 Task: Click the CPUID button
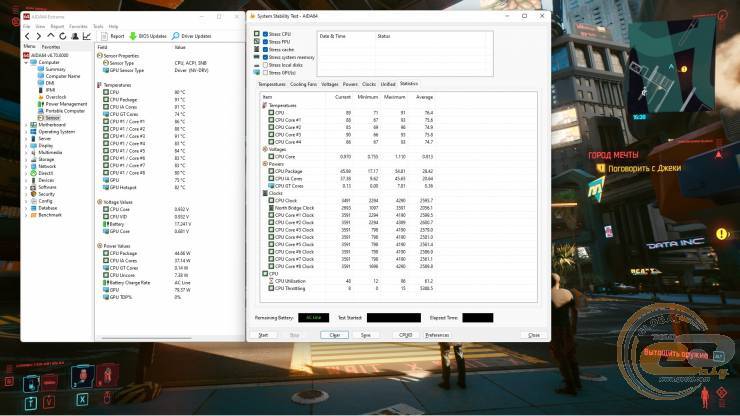[x=405, y=335]
